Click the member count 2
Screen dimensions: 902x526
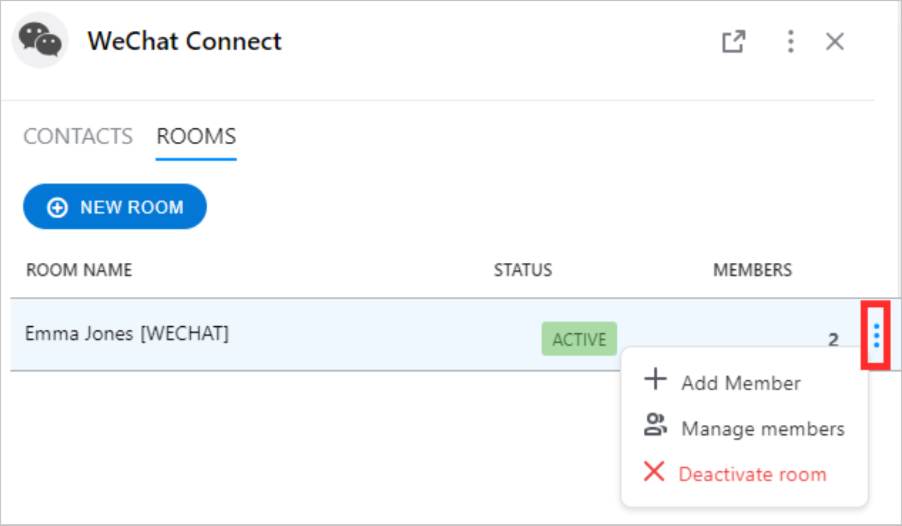point(833,340)
